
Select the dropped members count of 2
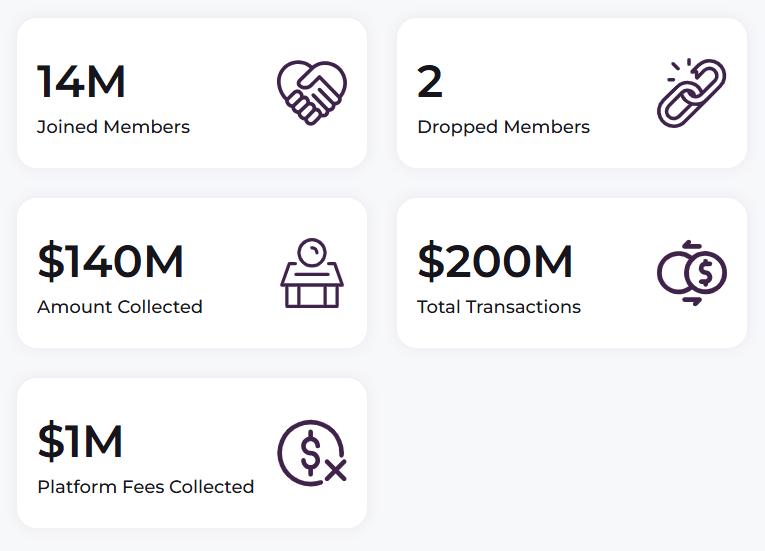pyautogui.click(x=430, y=82)
